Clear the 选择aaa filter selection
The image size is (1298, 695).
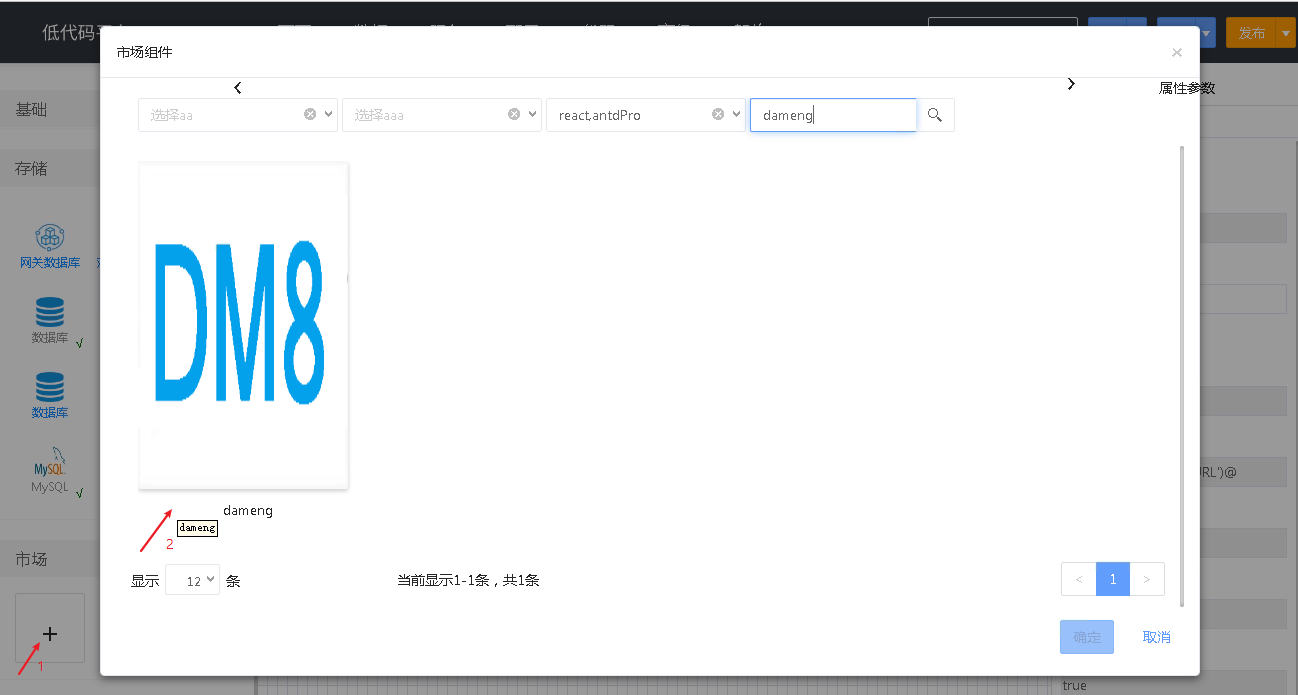pos(514,114)
